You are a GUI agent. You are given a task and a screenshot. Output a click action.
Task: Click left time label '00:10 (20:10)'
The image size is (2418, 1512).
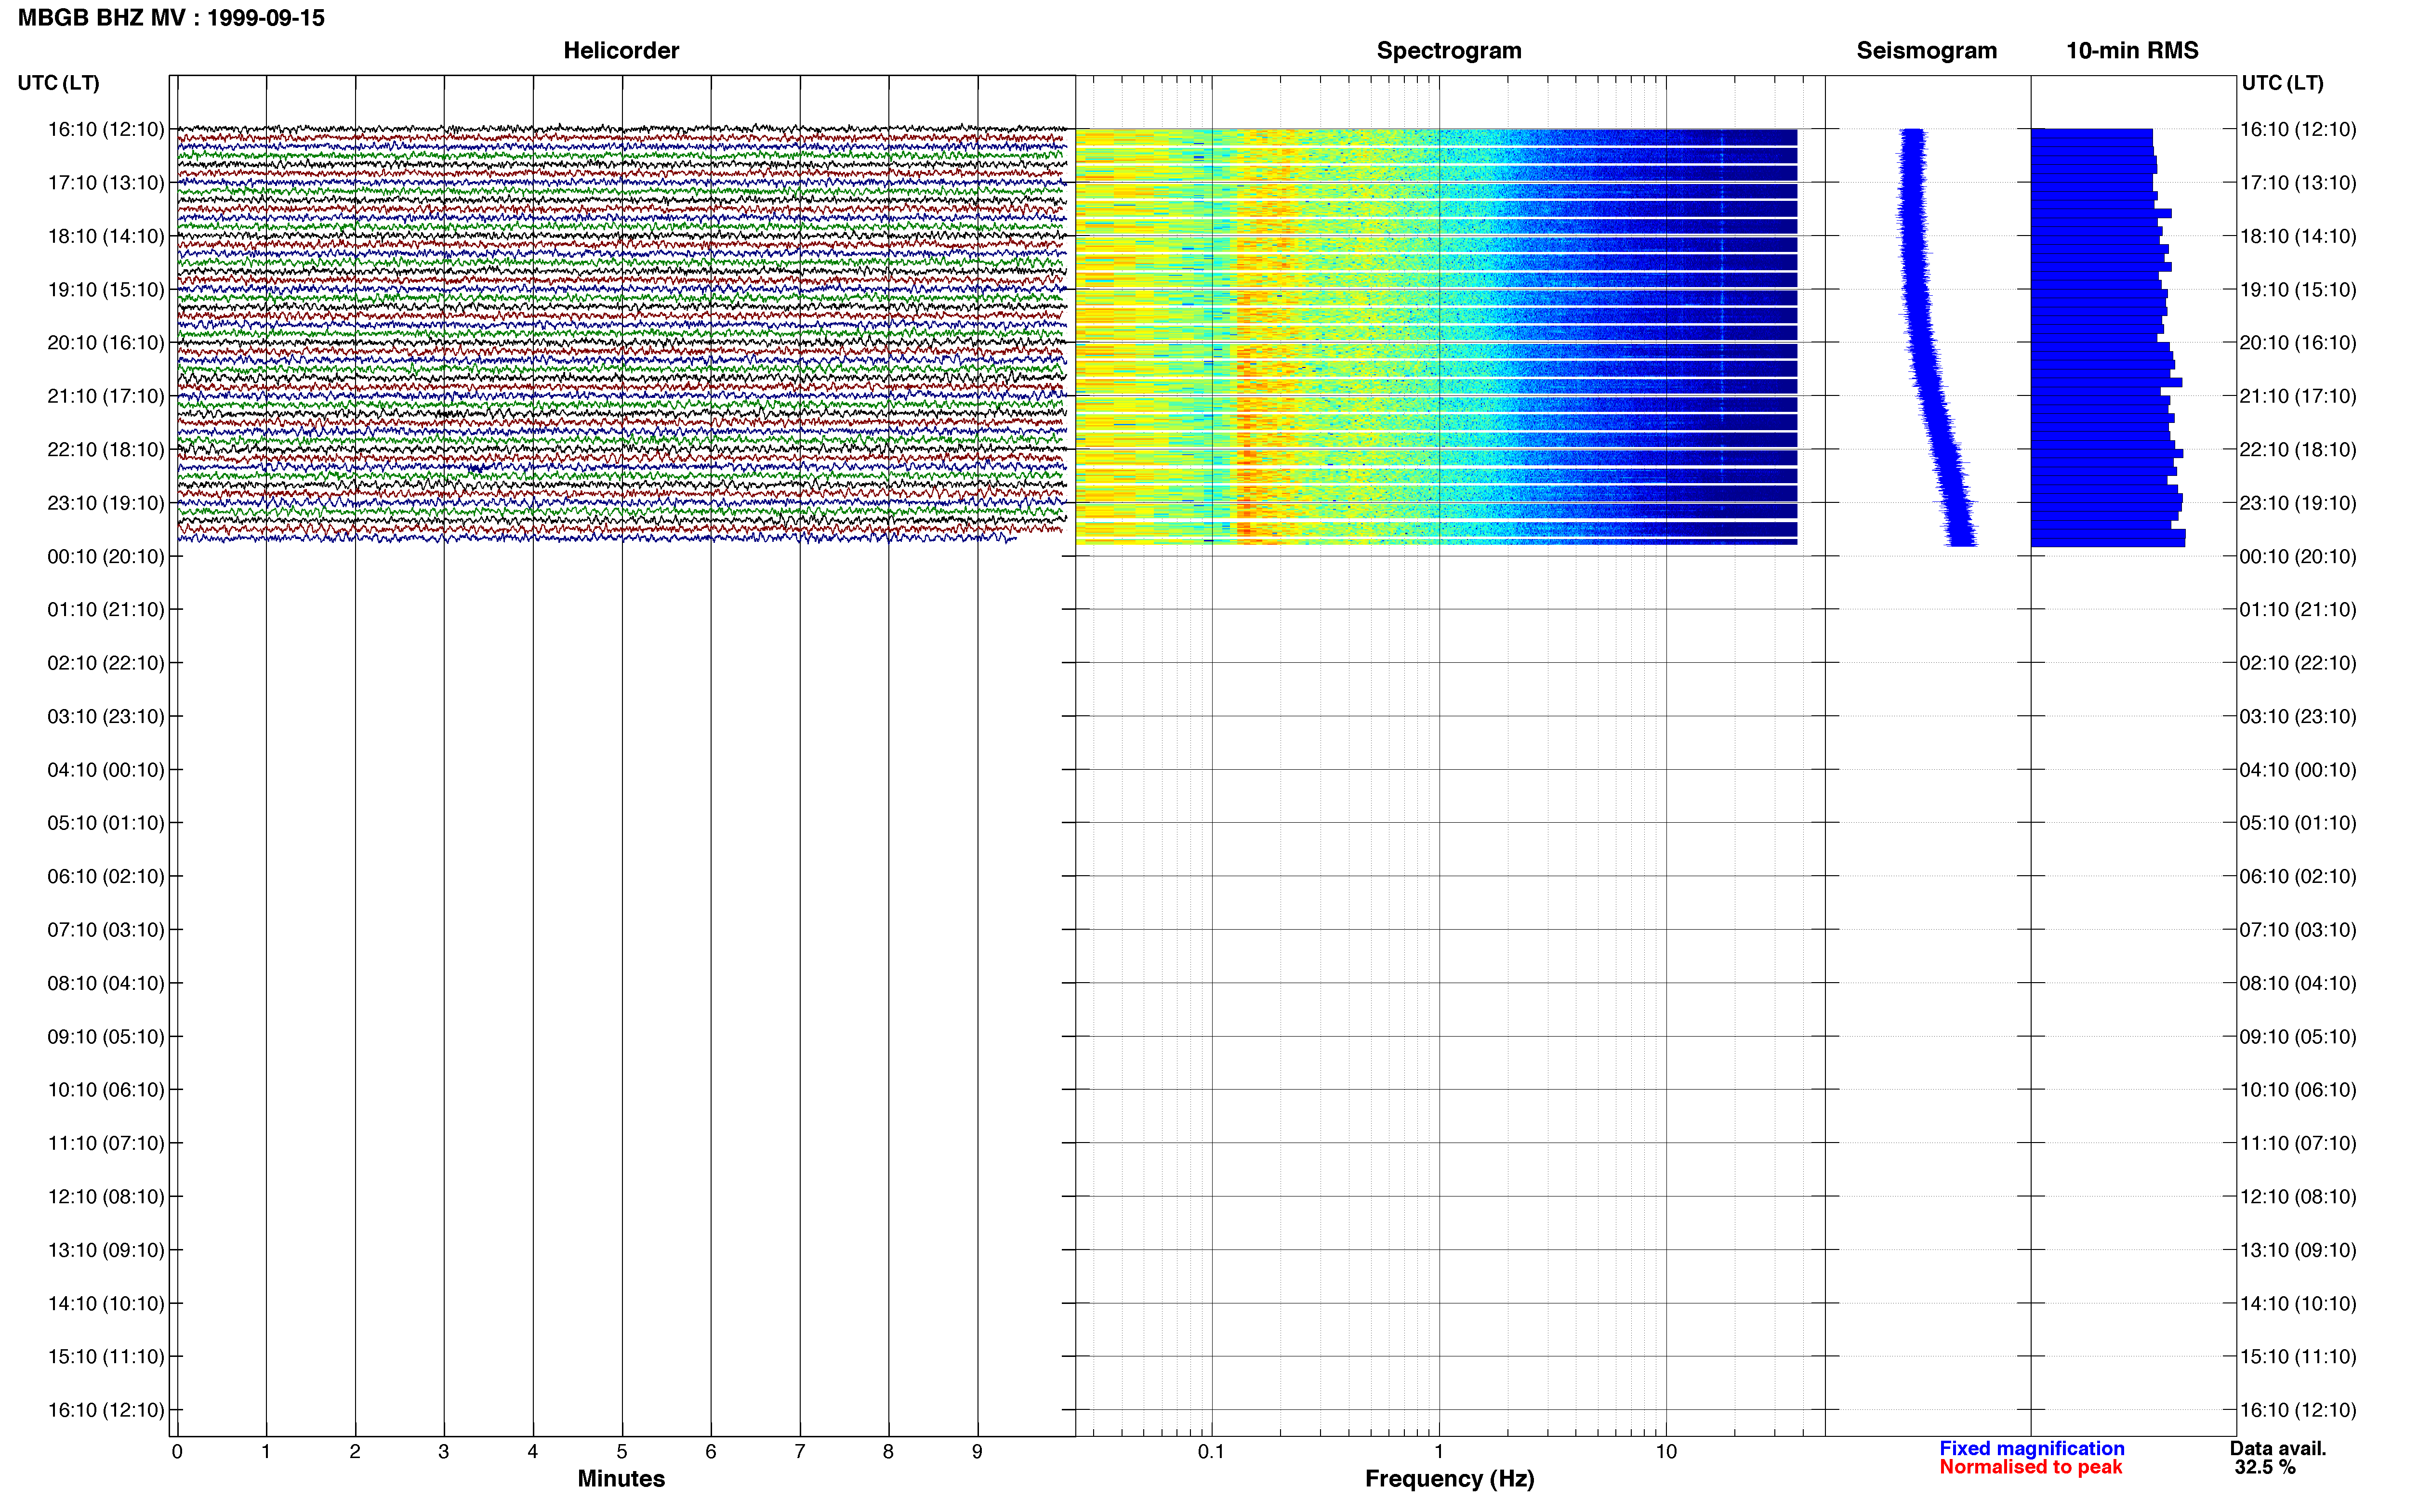tap(106, 556)
